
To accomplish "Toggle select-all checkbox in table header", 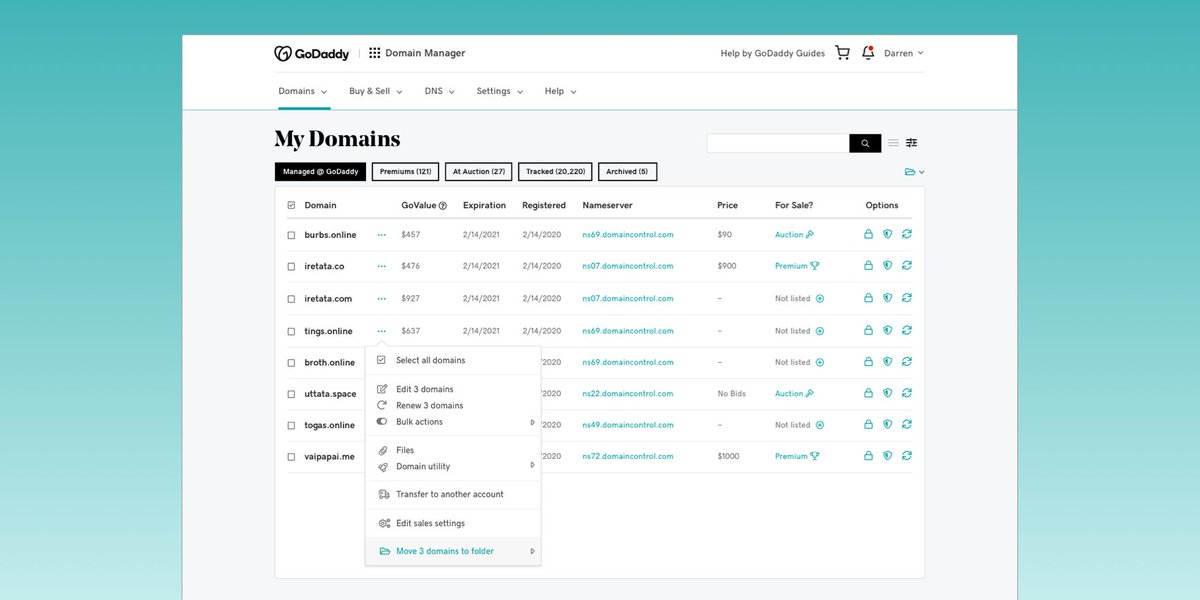I will pos(291,205).
